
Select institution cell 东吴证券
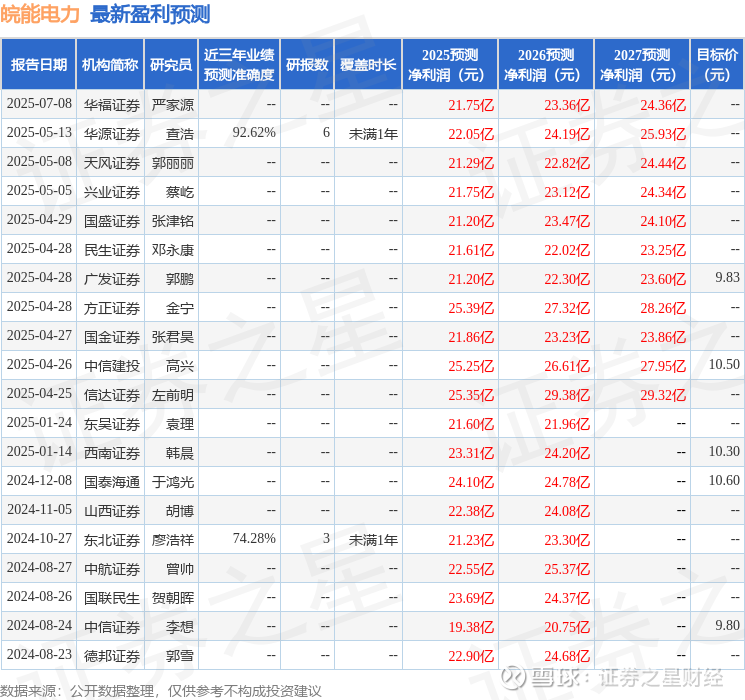coord(112,424)
